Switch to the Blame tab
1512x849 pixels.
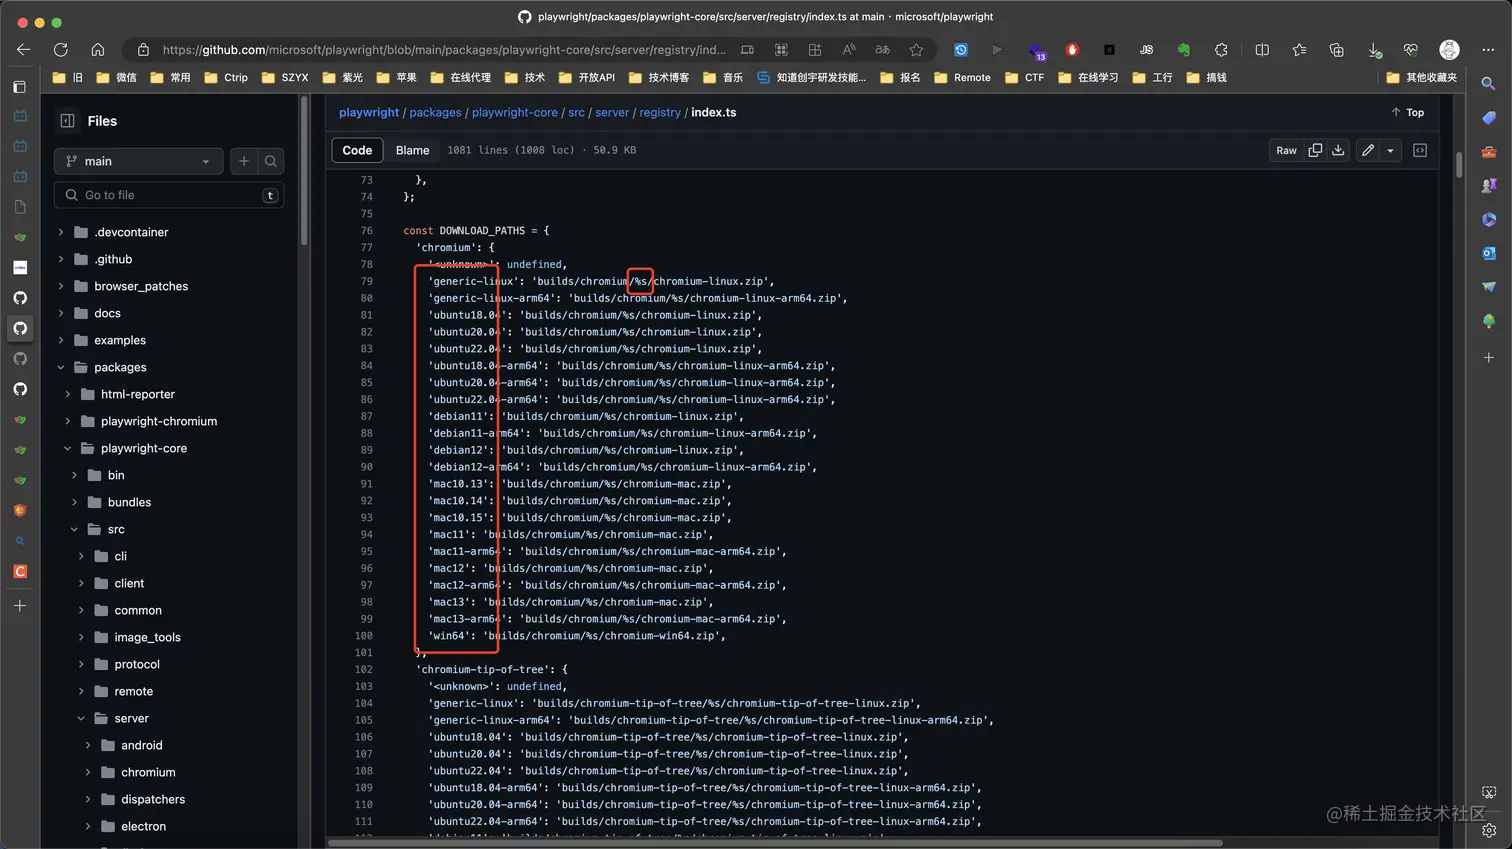pyautogui.click(x=412, y=150)
